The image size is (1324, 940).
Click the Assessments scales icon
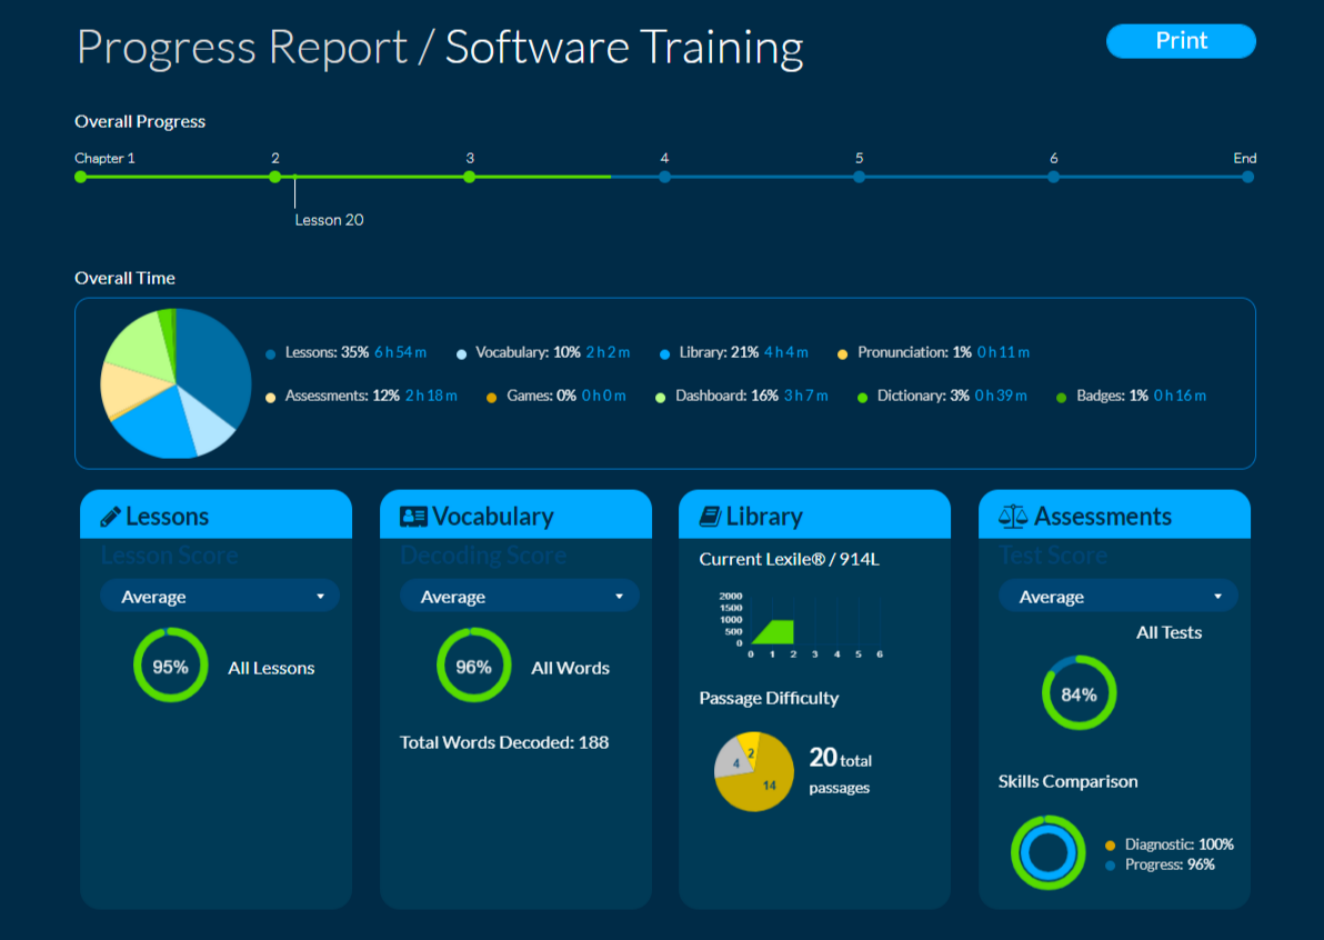(1013, 517)
